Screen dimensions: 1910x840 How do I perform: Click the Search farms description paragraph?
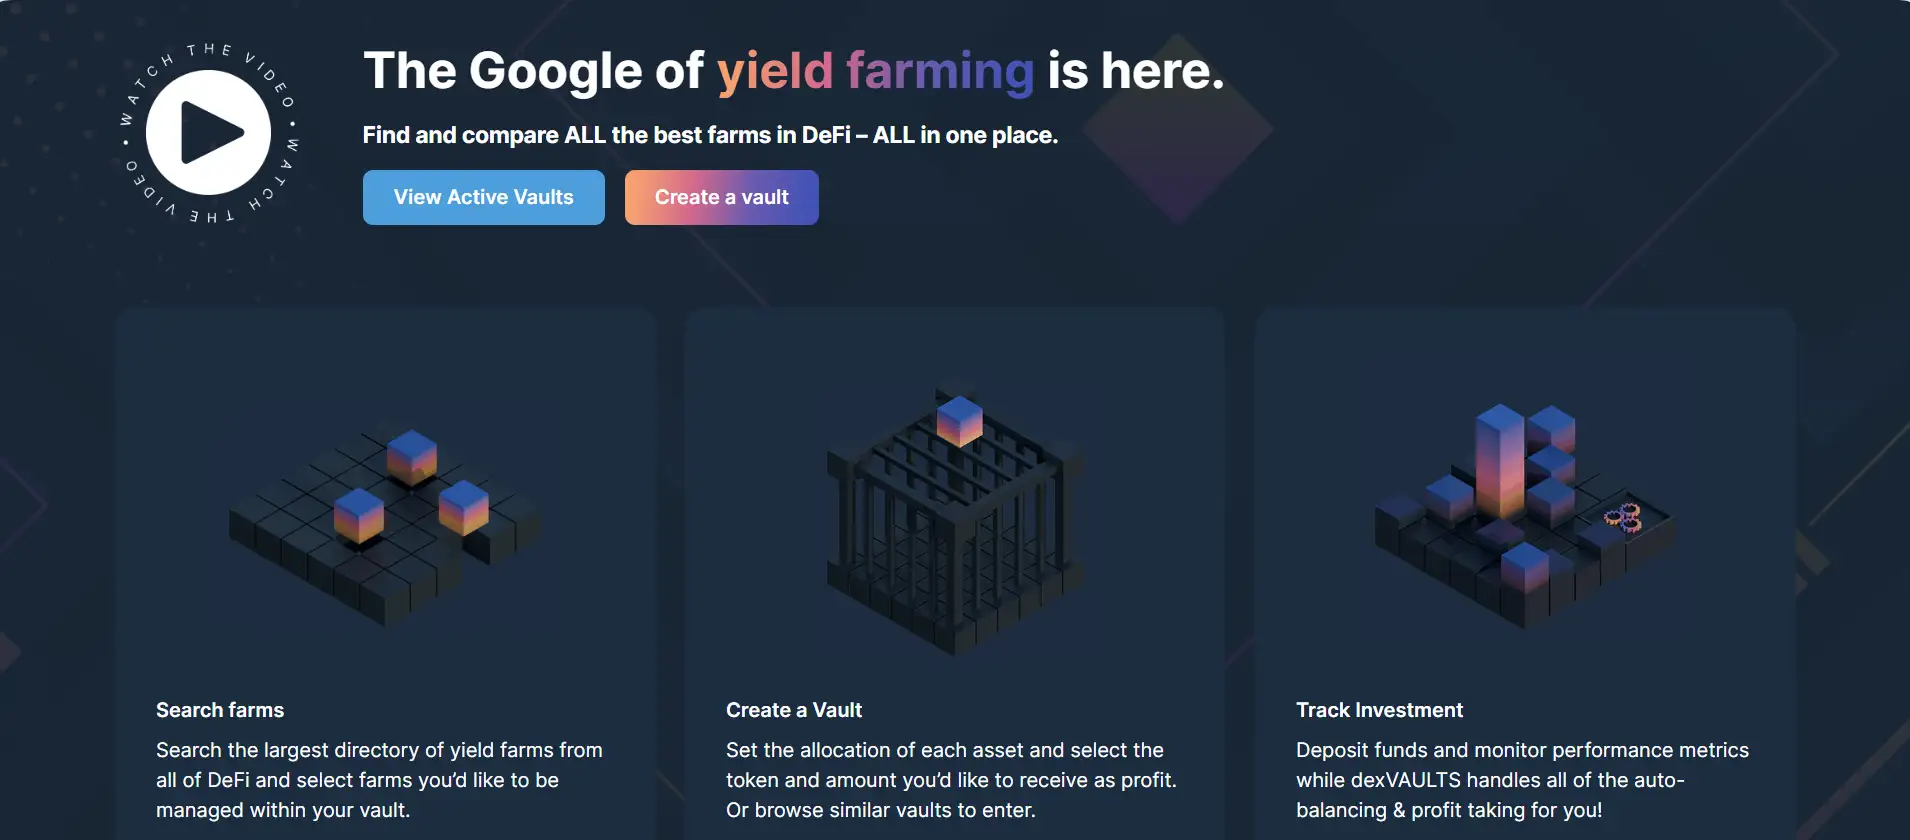(379, 780)
